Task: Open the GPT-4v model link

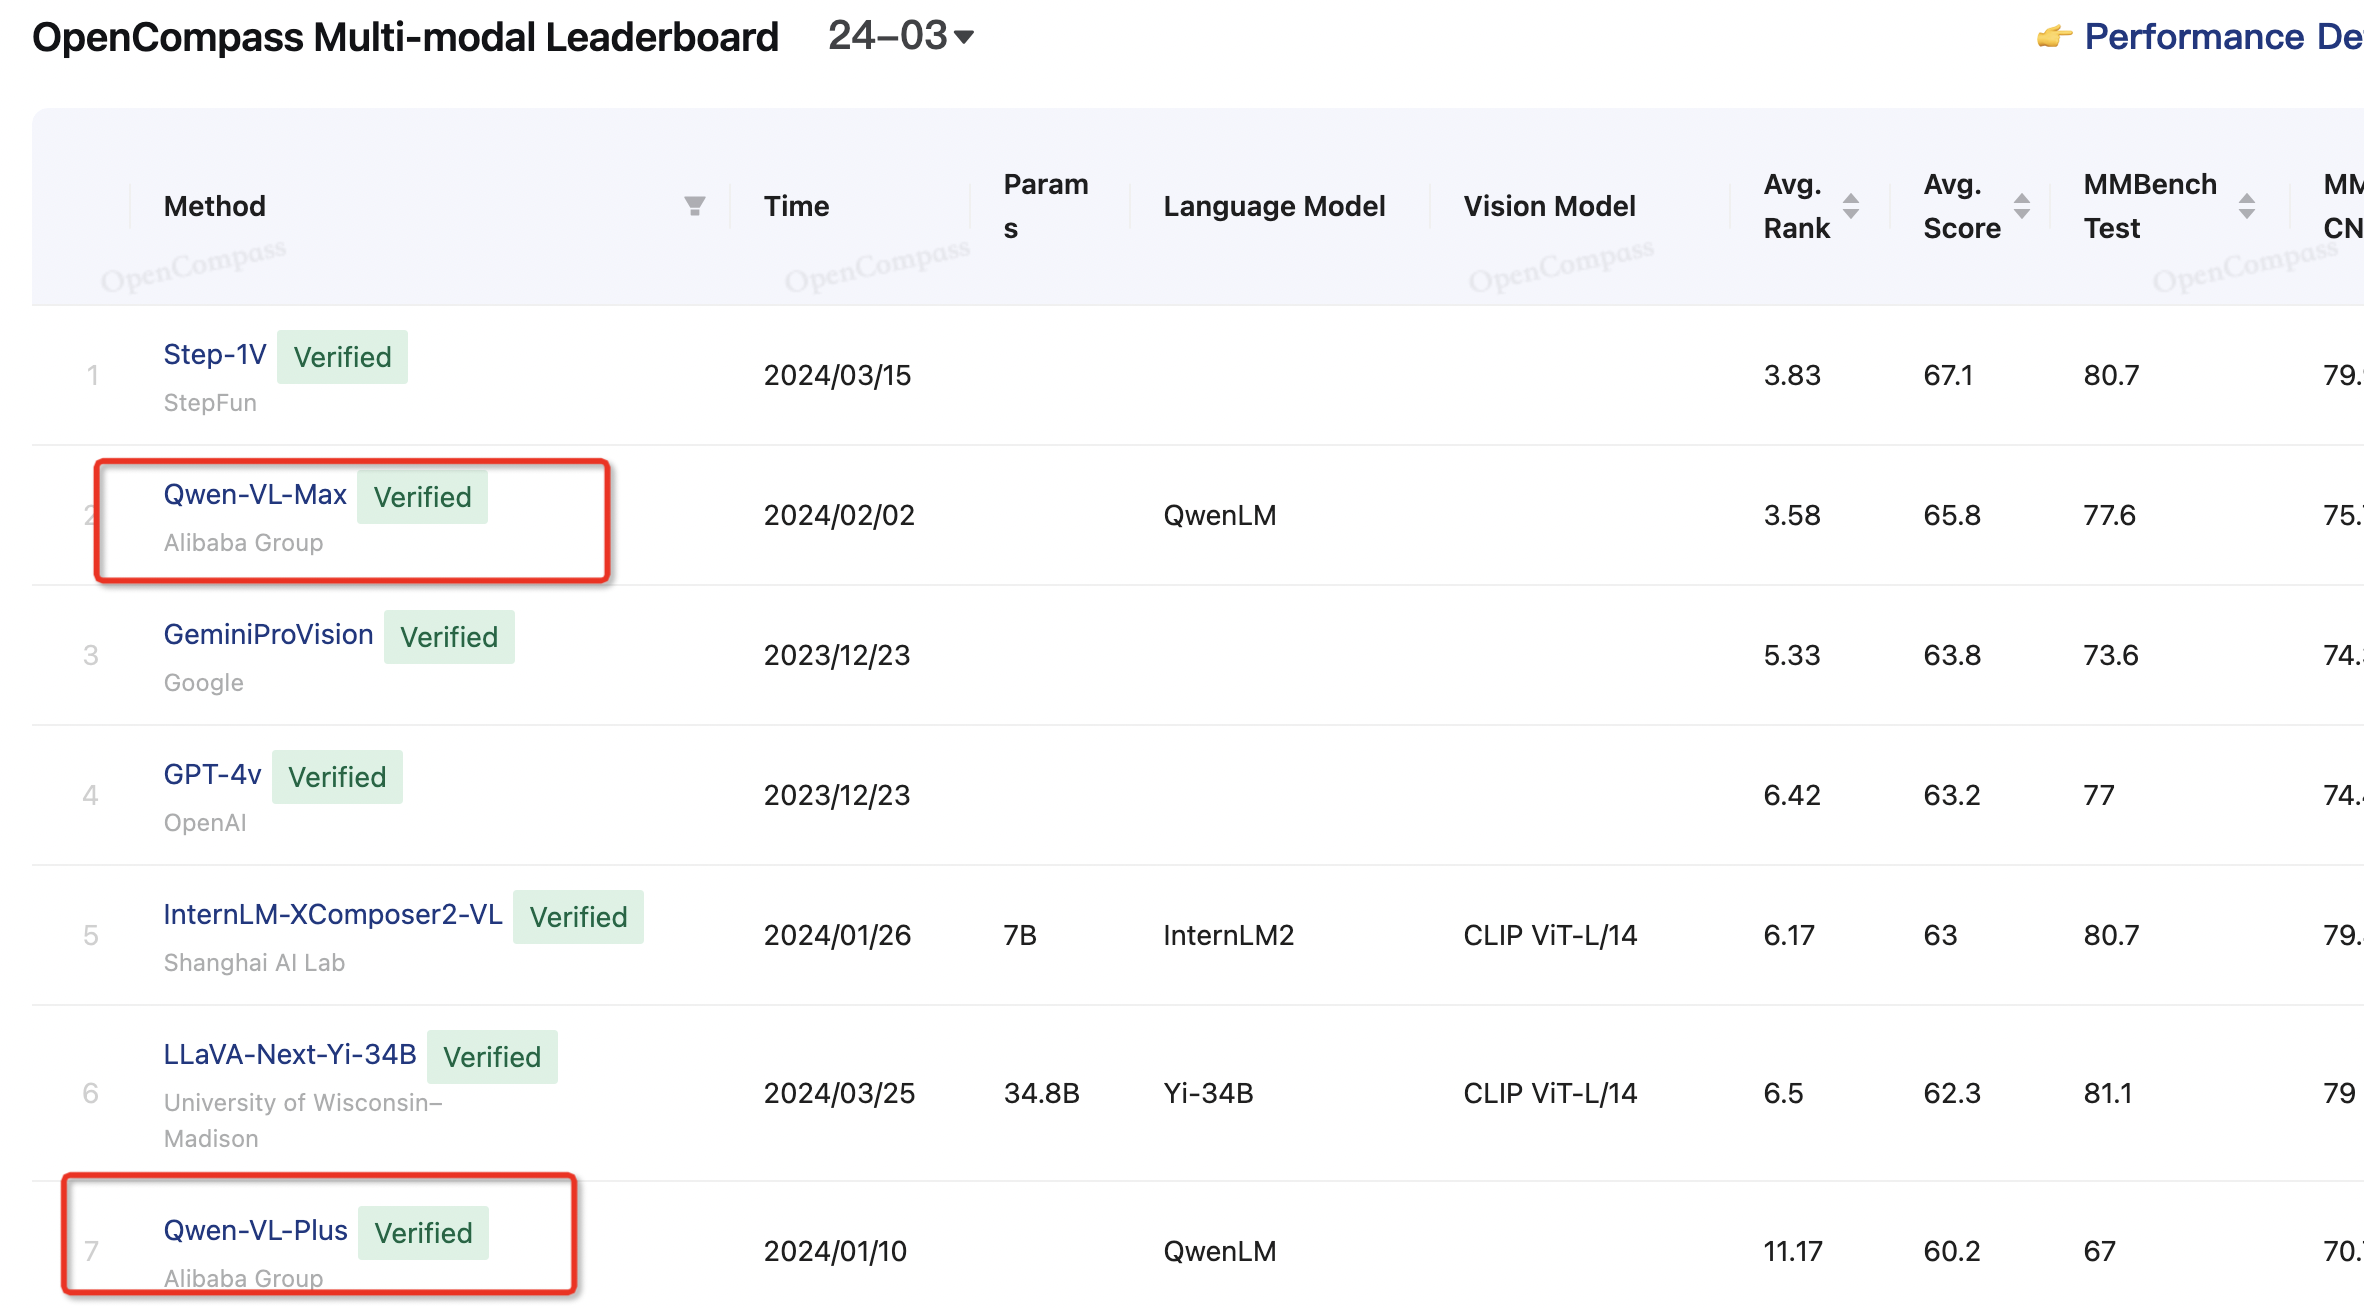Action: pyautogui.click(x=212, y=775)
